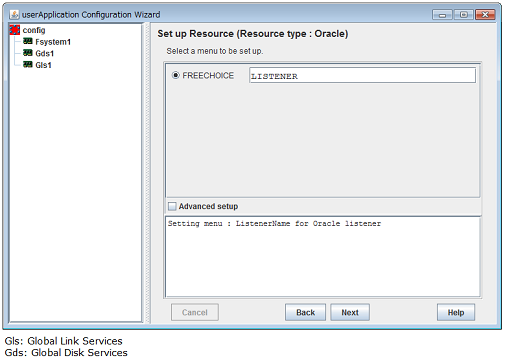Select the config tree root label
Screen dimensions: 505x360
[x=34, y=30]
